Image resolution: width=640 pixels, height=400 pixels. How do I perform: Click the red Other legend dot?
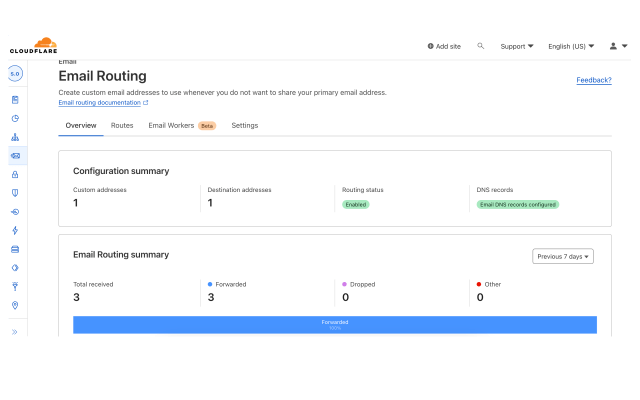pyautogui.click(x=479, y=284)
